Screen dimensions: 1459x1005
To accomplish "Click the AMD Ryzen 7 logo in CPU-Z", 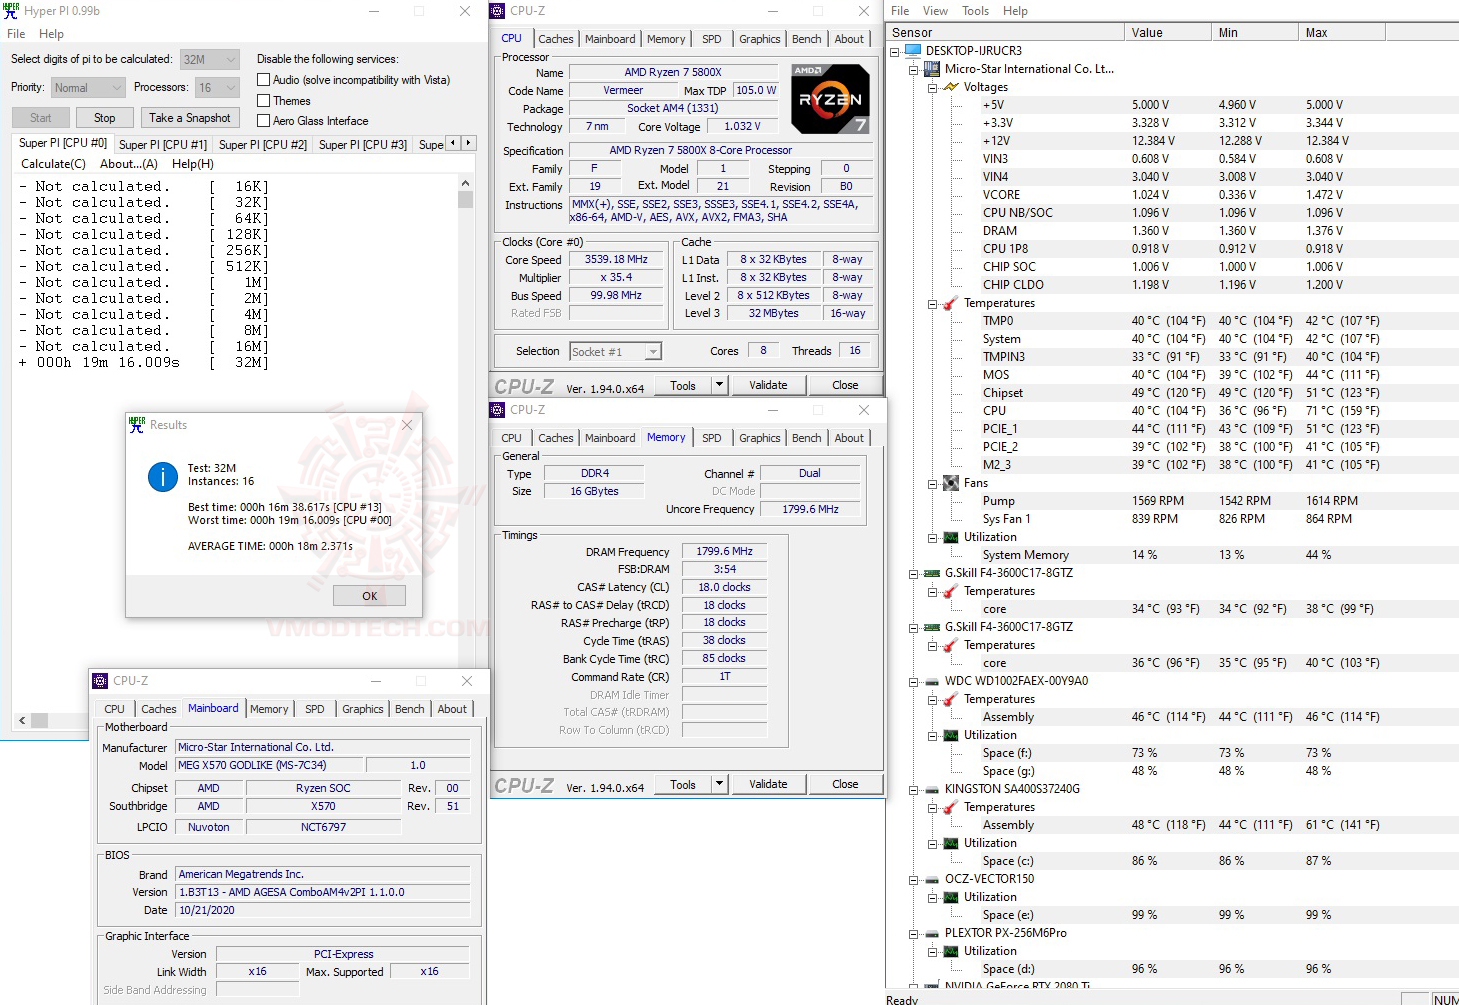I will click(830, 99).
